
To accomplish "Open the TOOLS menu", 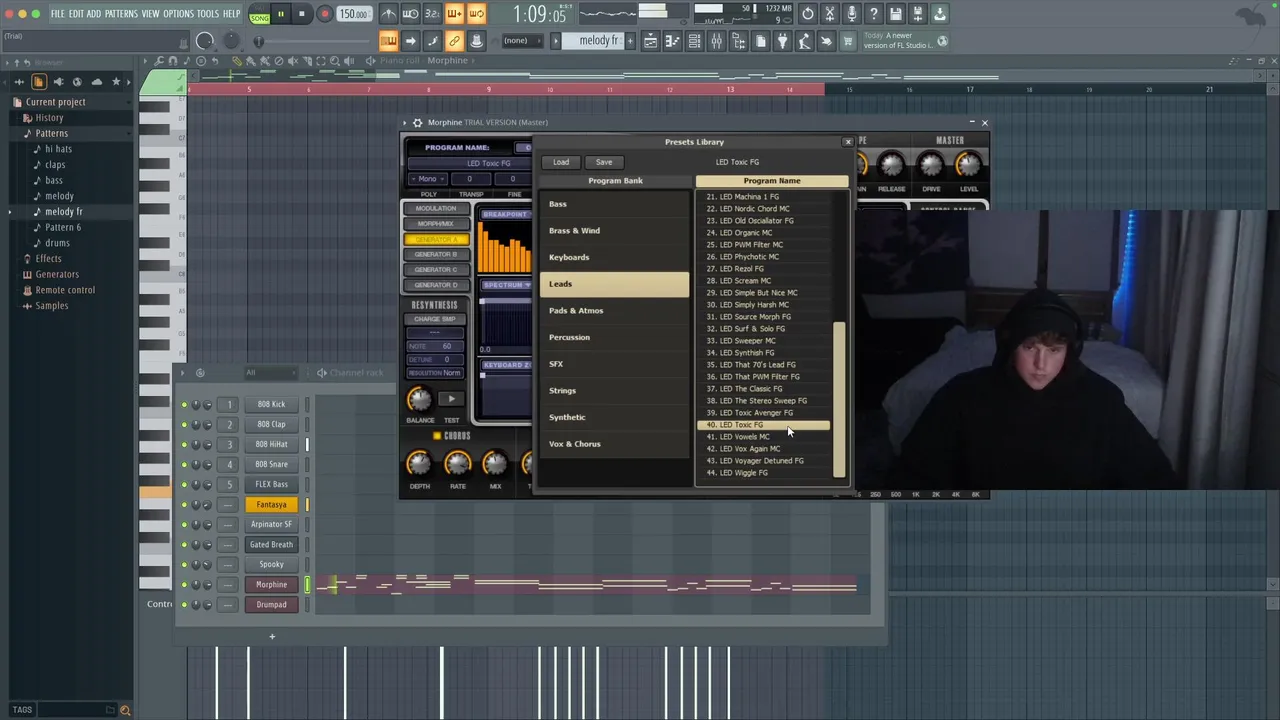I will [x=208, y=14].
